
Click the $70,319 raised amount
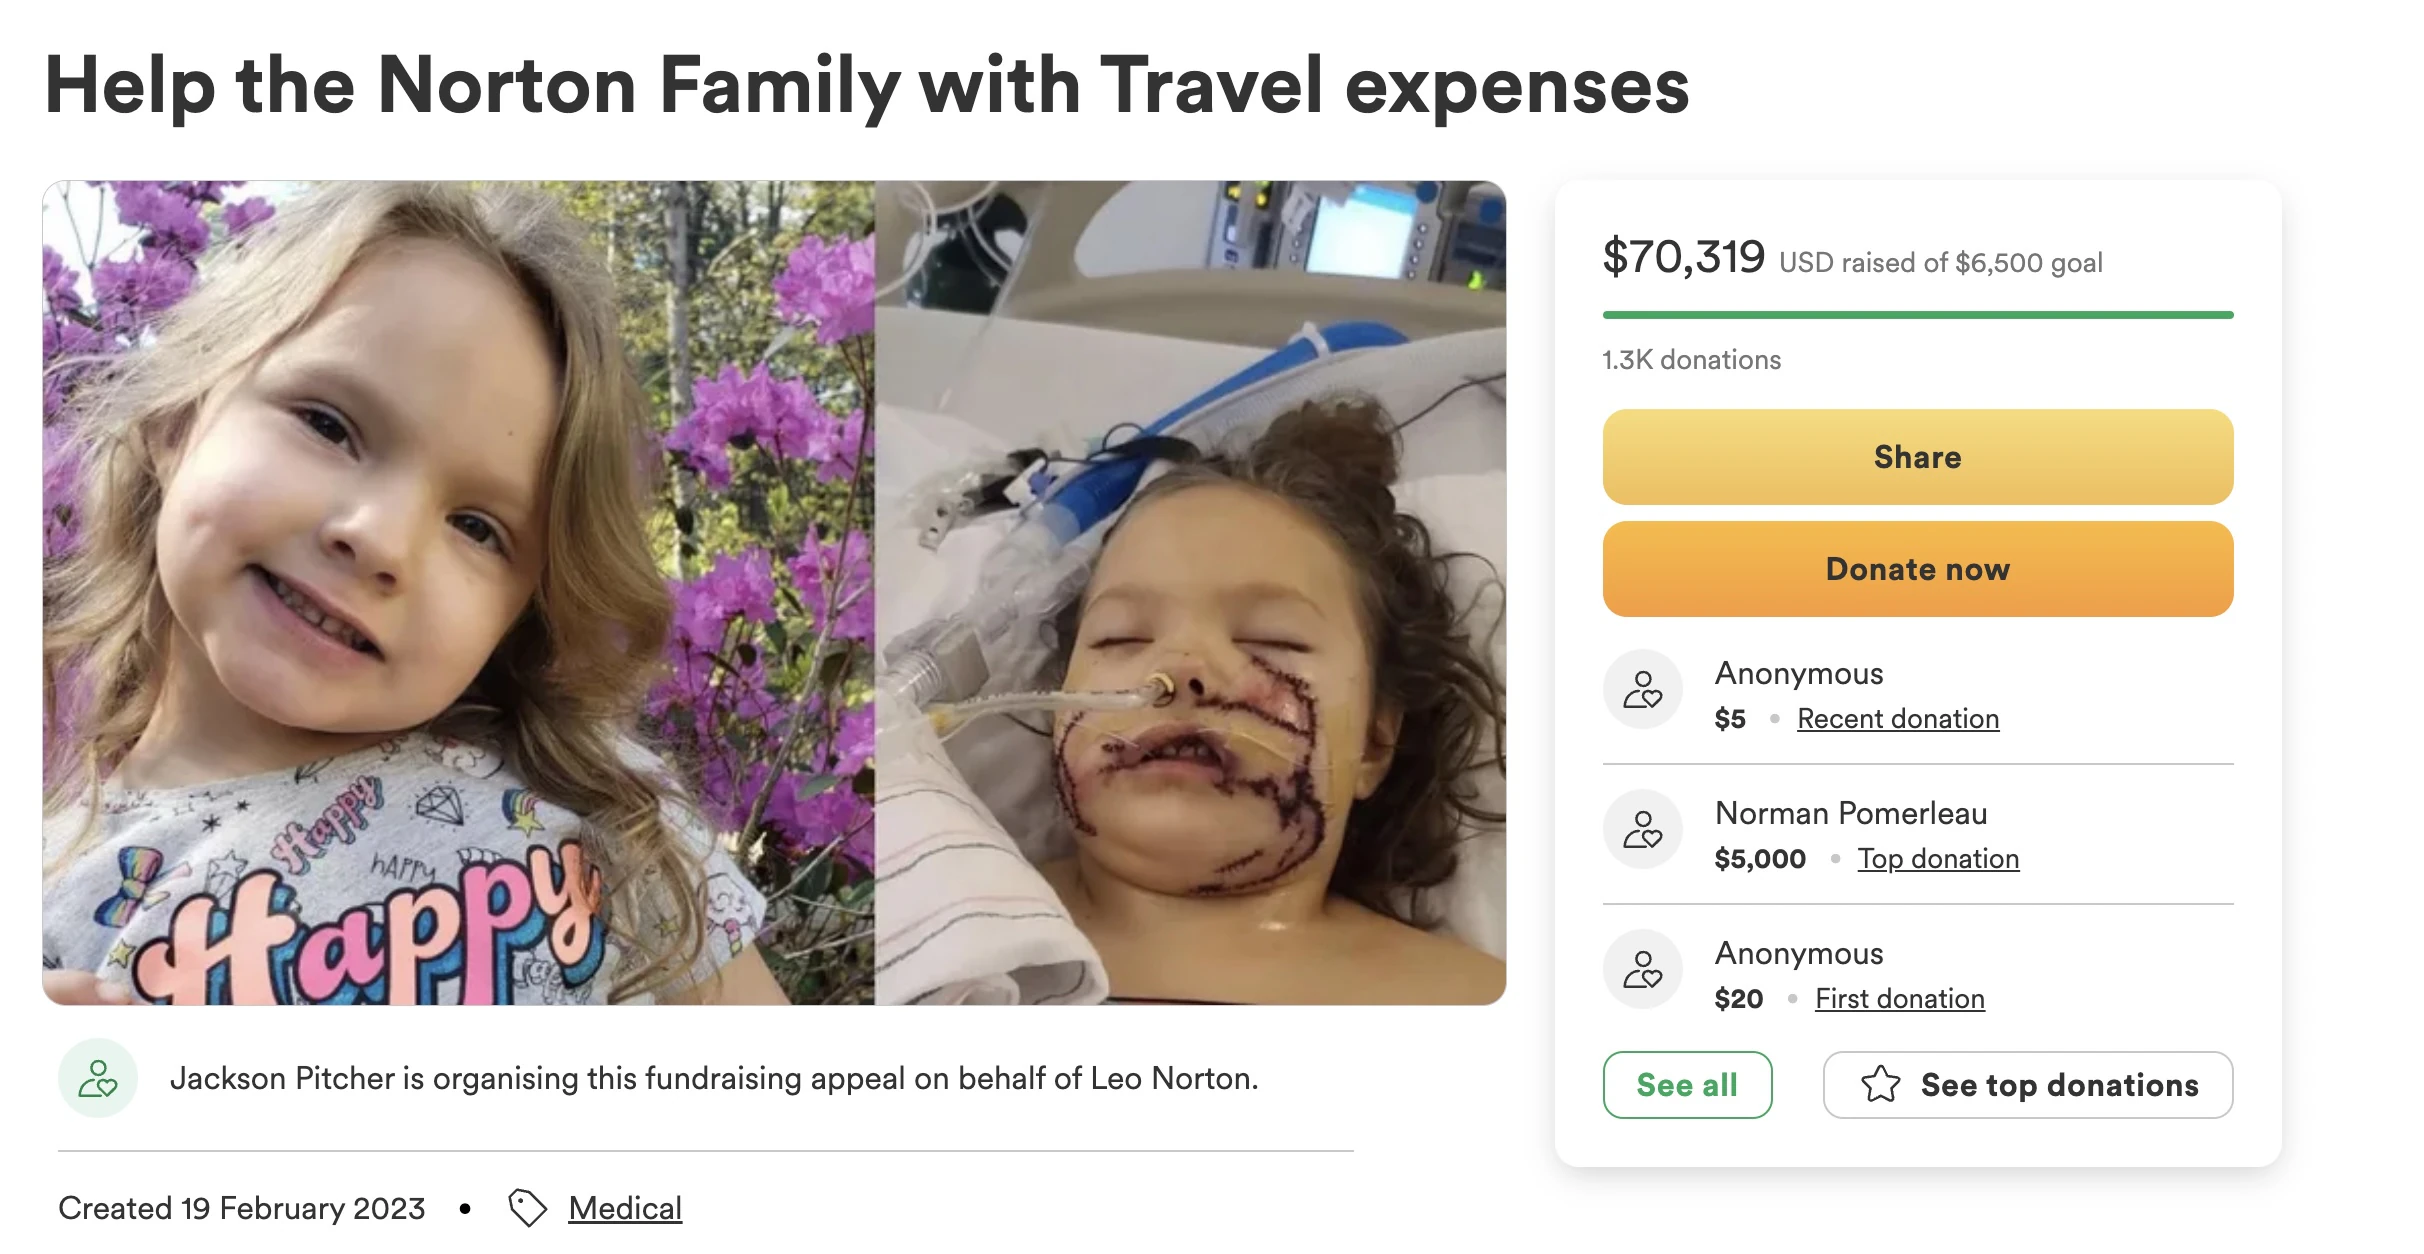(x=1683, y=257)
